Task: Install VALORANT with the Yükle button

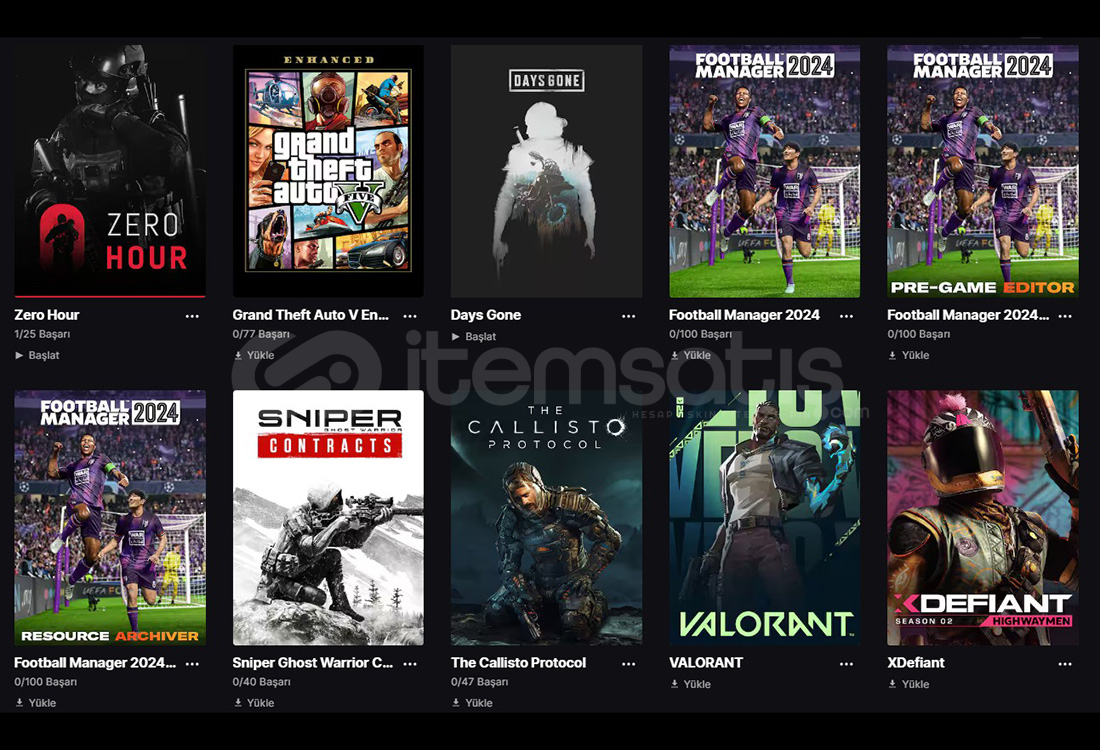Action: 690,683
